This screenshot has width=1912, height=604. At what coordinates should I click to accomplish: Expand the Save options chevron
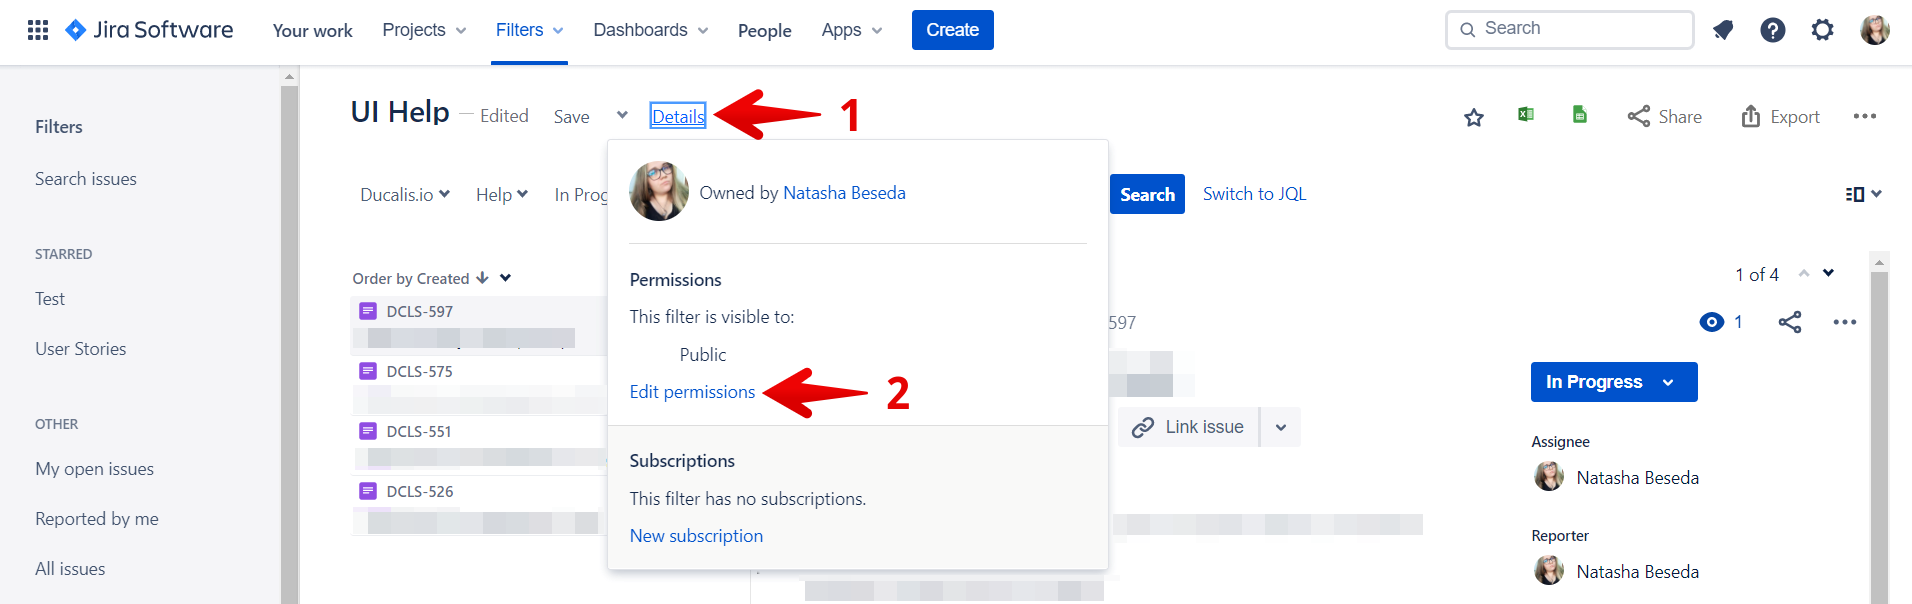coord(622,115)
